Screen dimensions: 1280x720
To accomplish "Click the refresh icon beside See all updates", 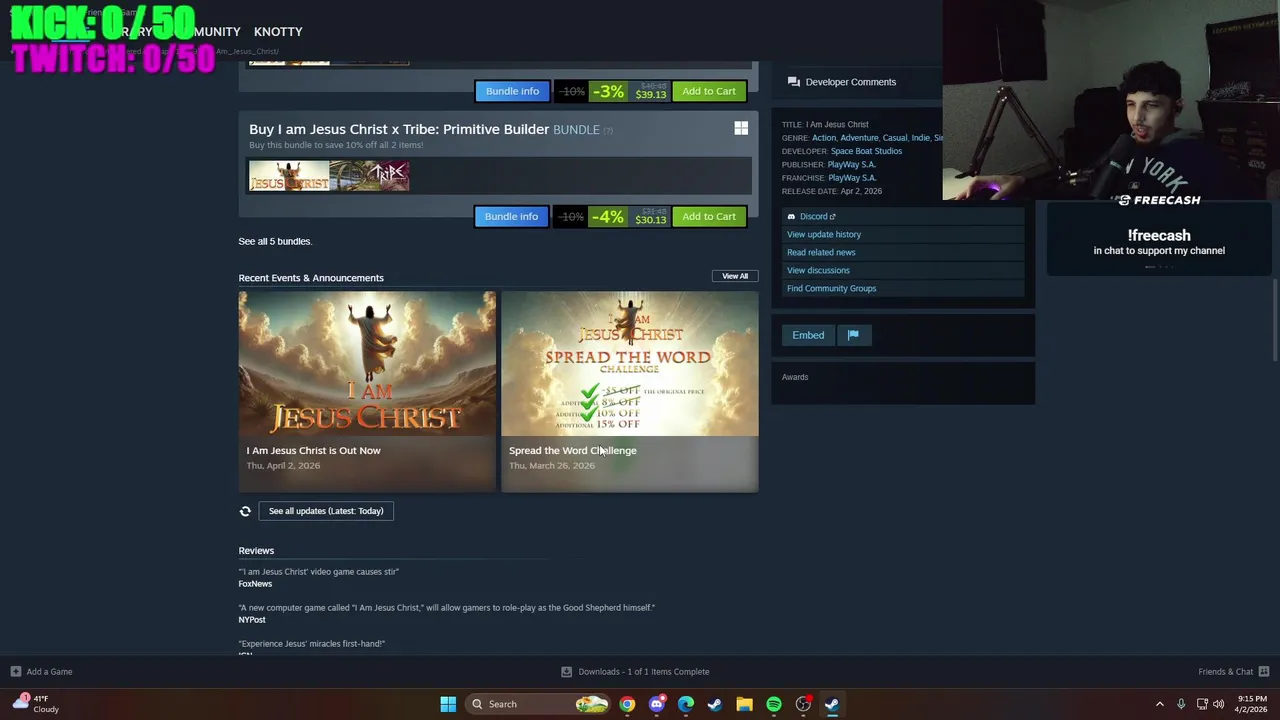I will pyautogui.click(x=245, y=511).
